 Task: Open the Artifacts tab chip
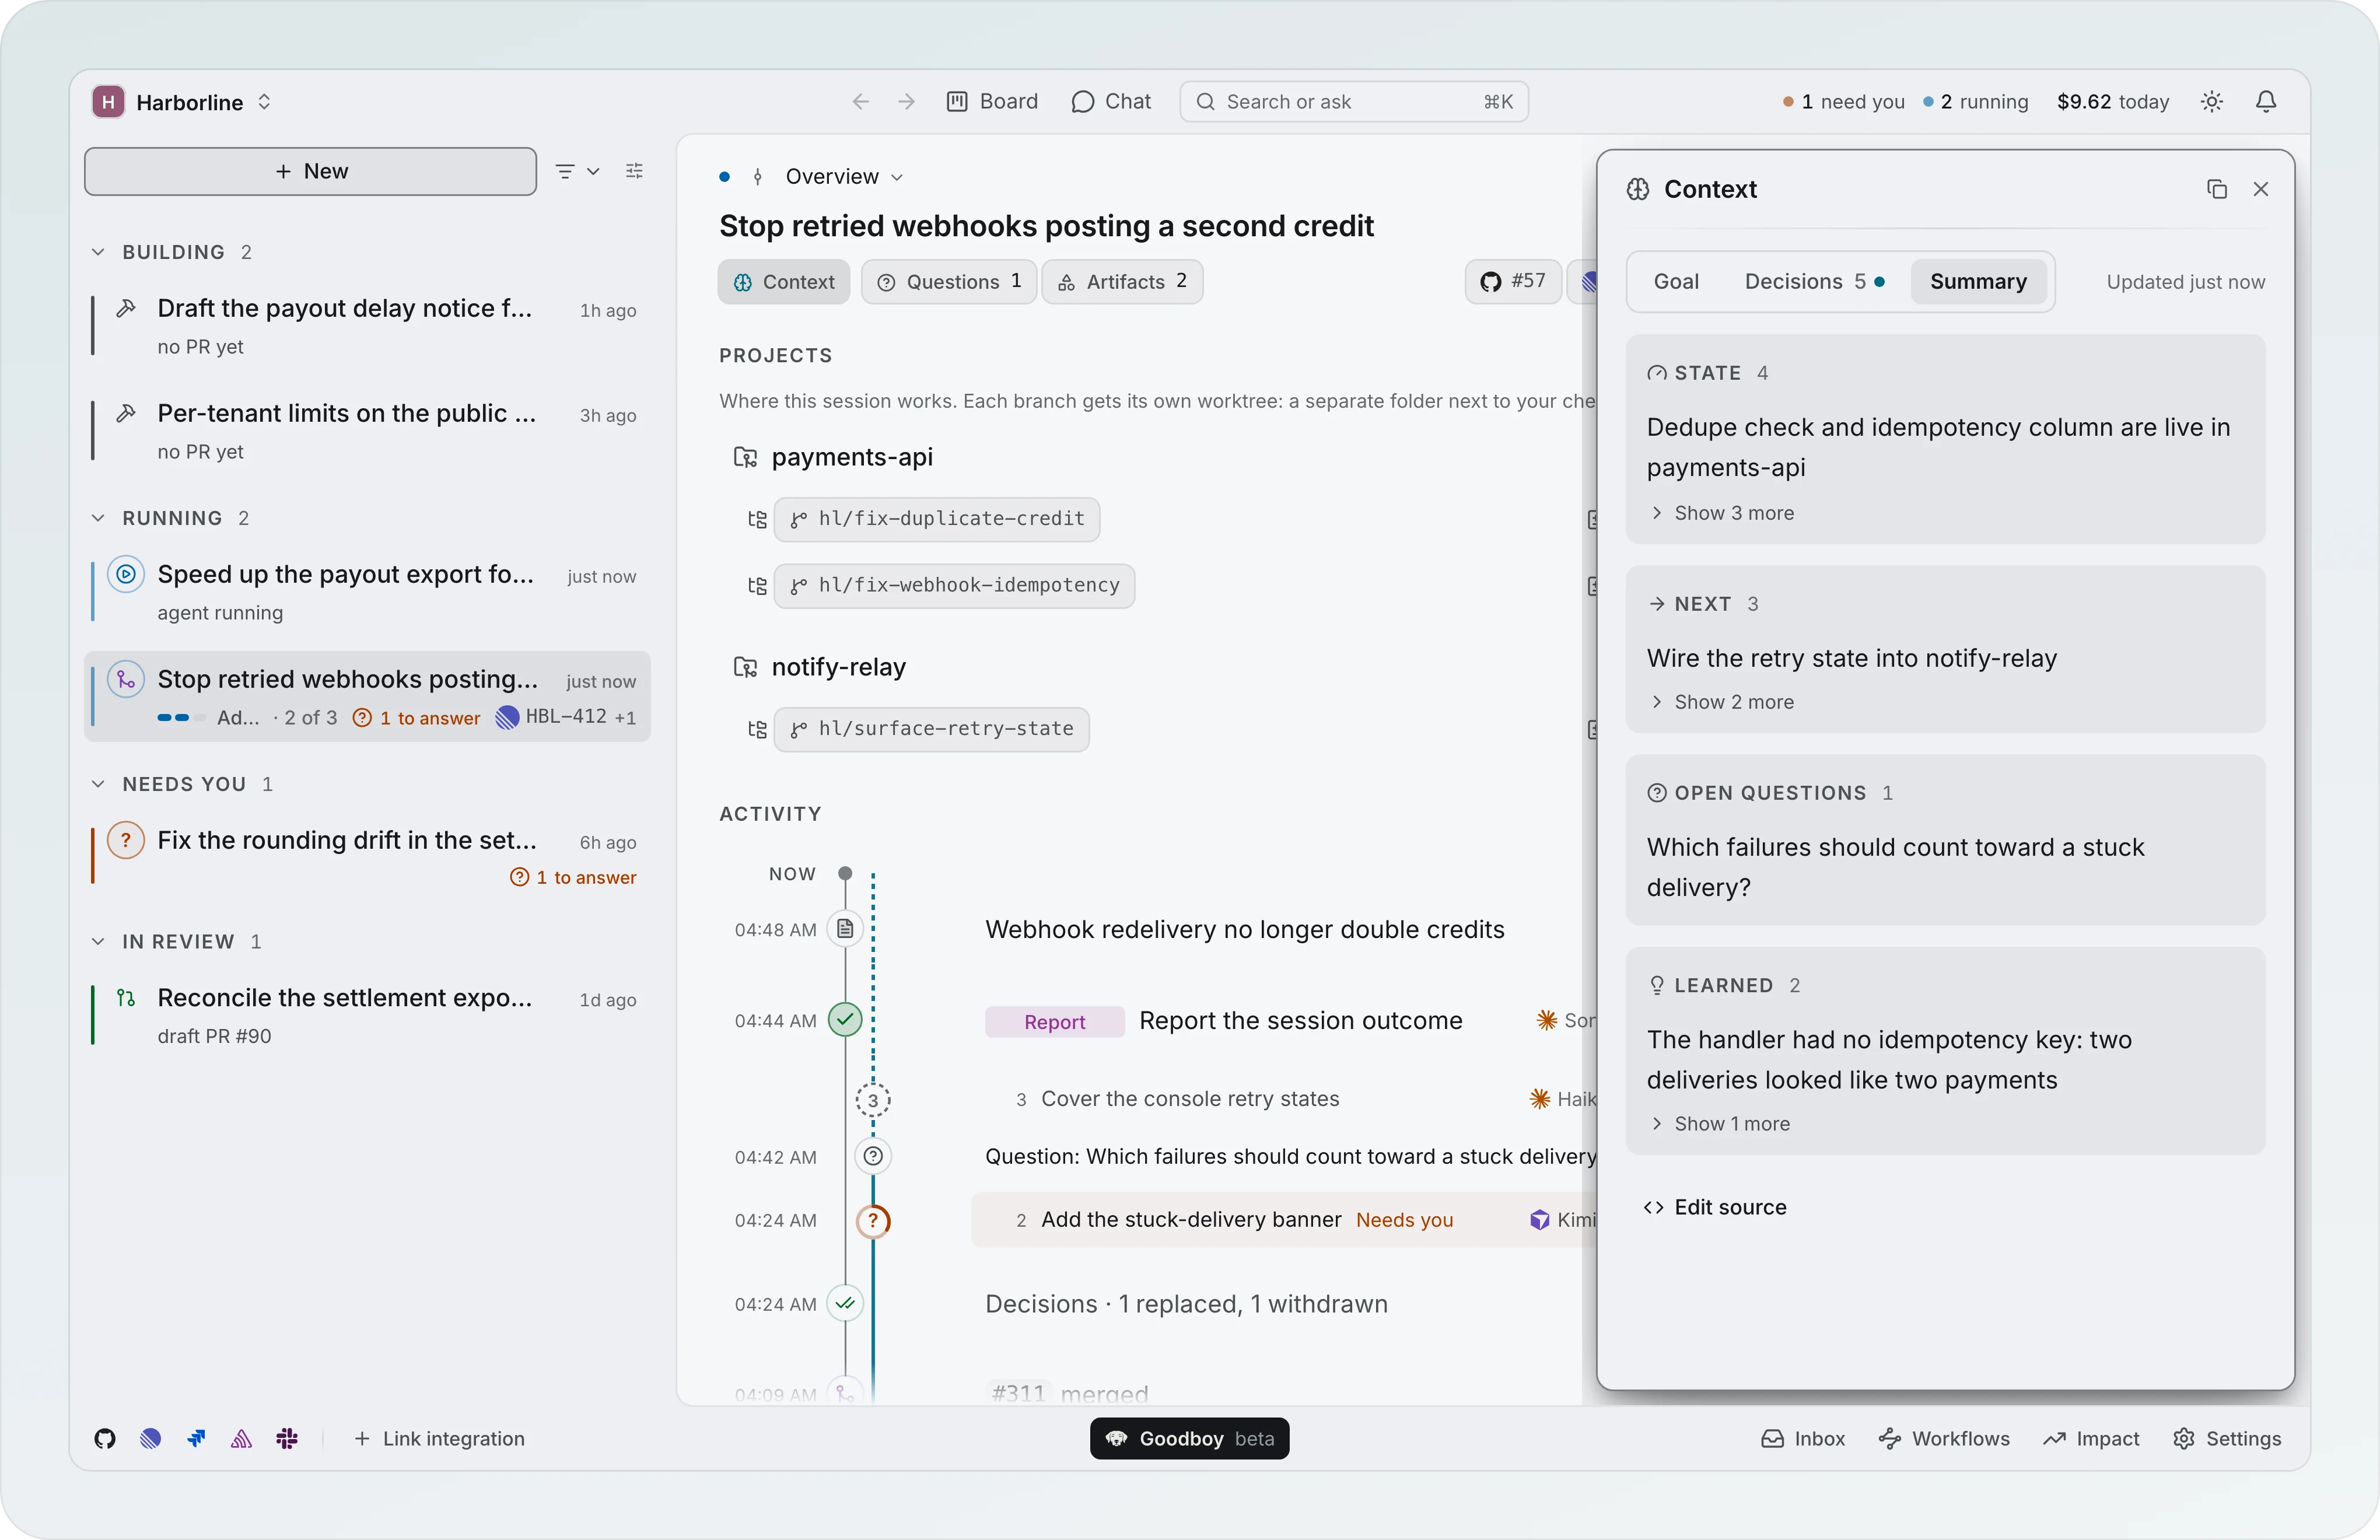[x=1122, y=282]
